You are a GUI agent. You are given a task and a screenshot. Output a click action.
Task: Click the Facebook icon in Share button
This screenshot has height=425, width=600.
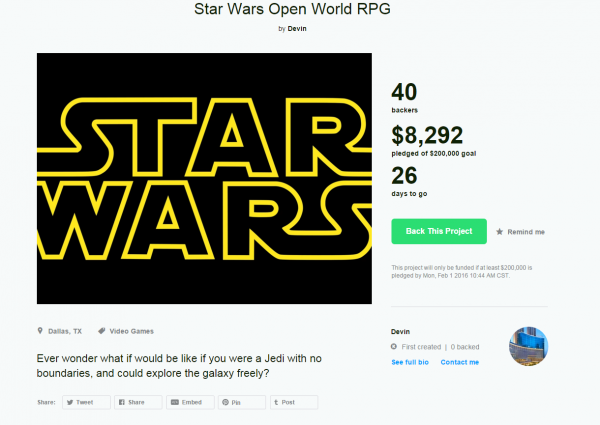[x=122, y=402]
